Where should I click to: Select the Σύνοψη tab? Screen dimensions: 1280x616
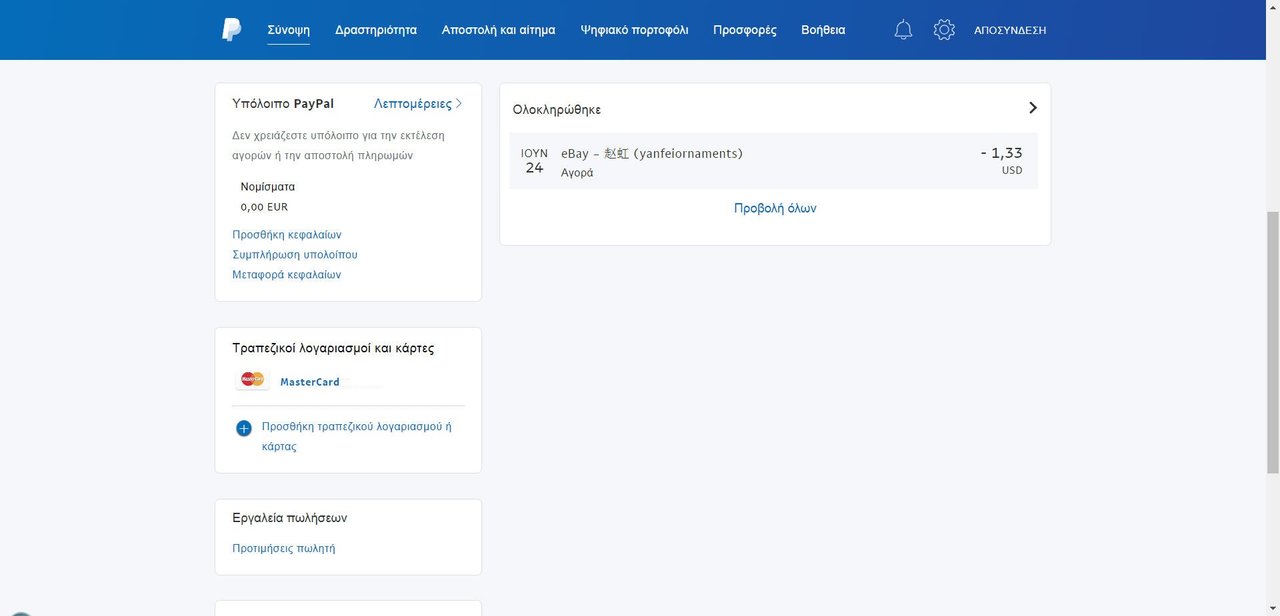[288, 30]
